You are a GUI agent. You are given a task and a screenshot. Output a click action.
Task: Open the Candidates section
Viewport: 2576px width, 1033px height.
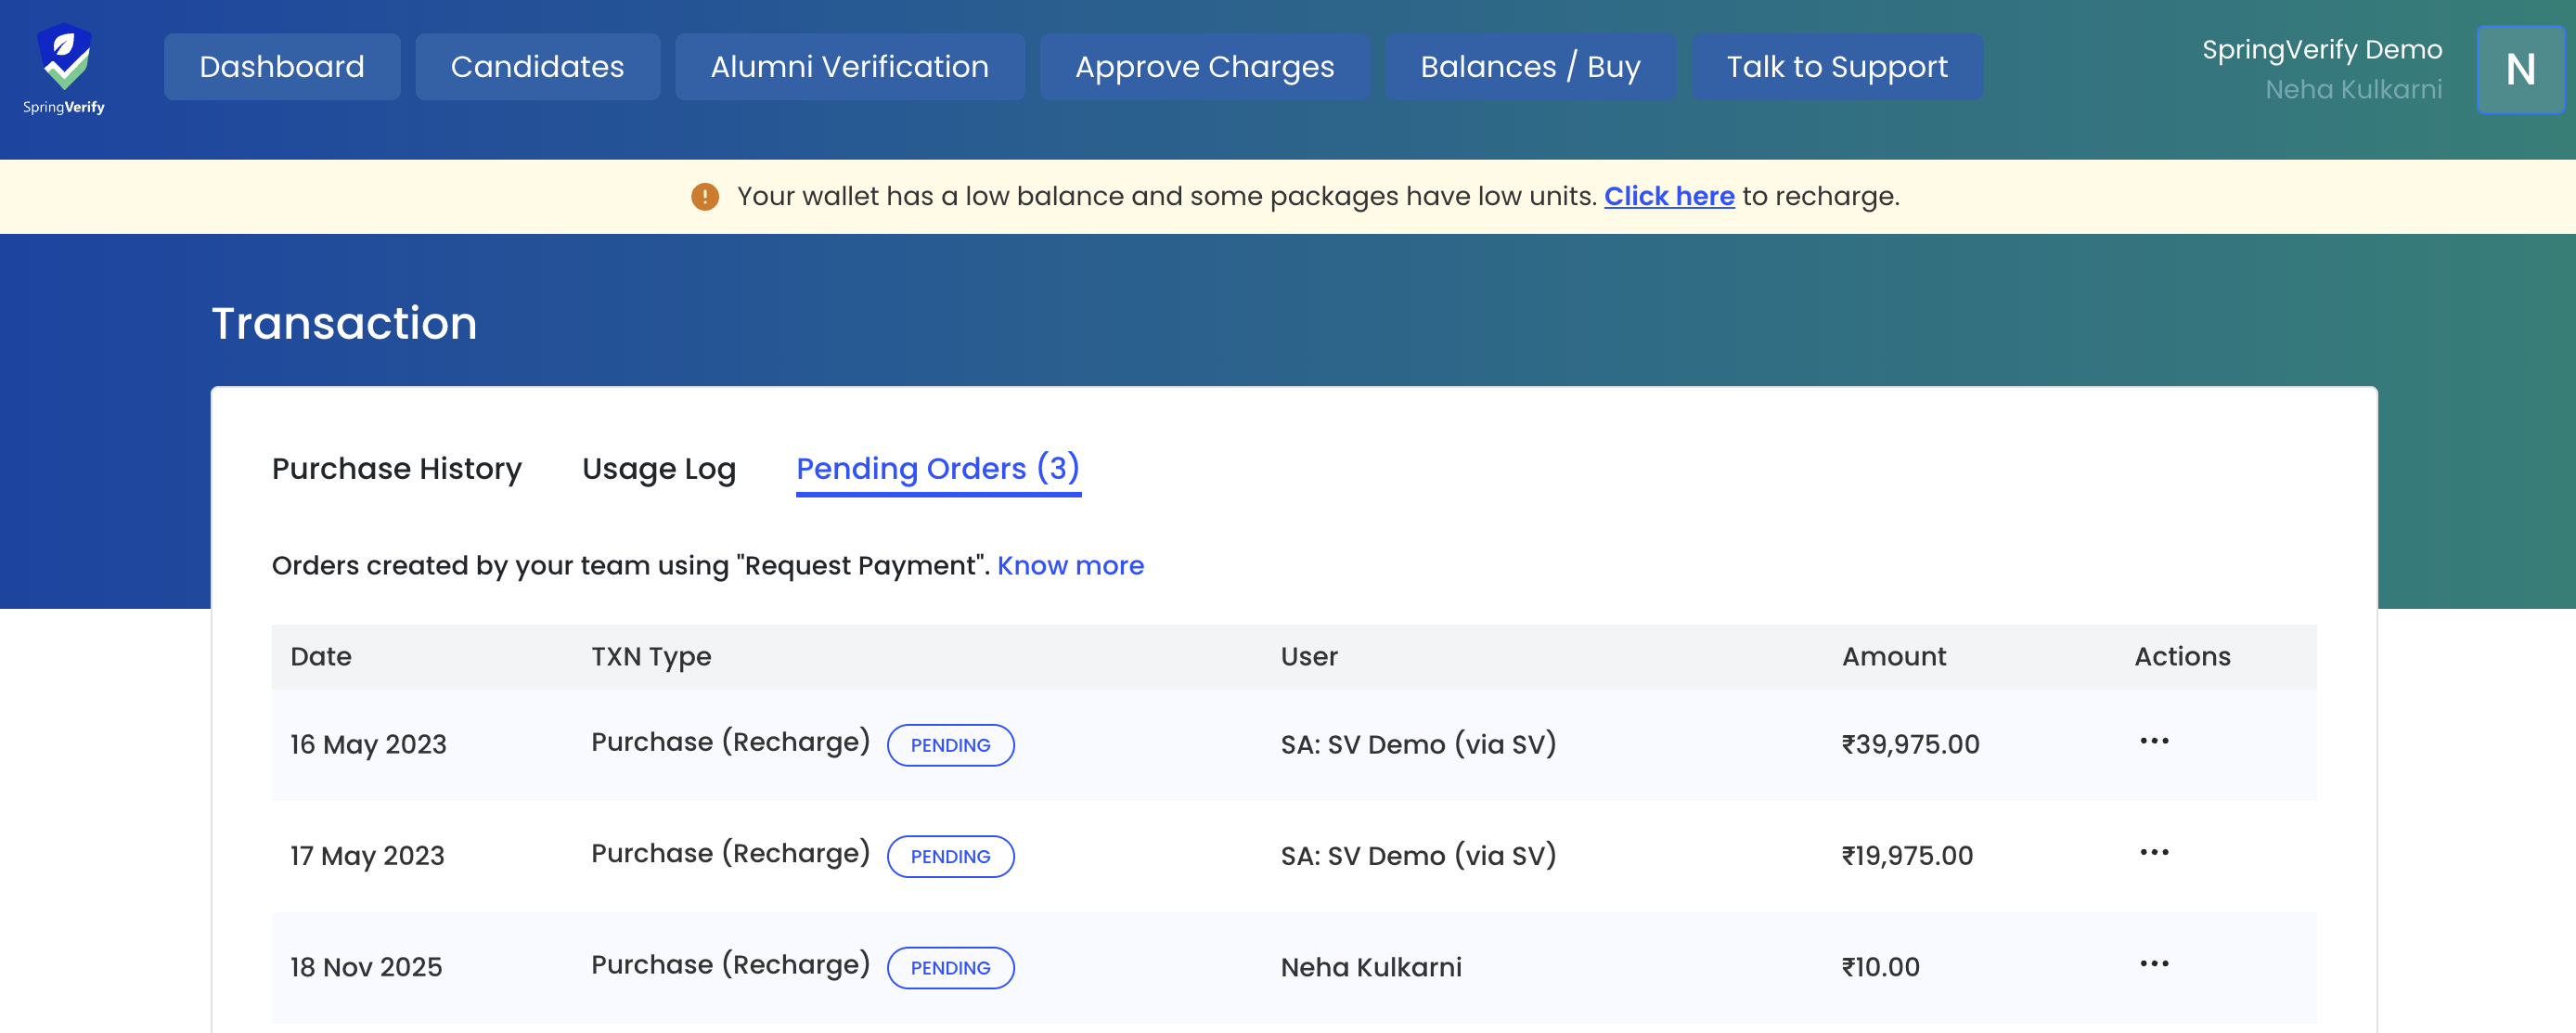point(537,67)
